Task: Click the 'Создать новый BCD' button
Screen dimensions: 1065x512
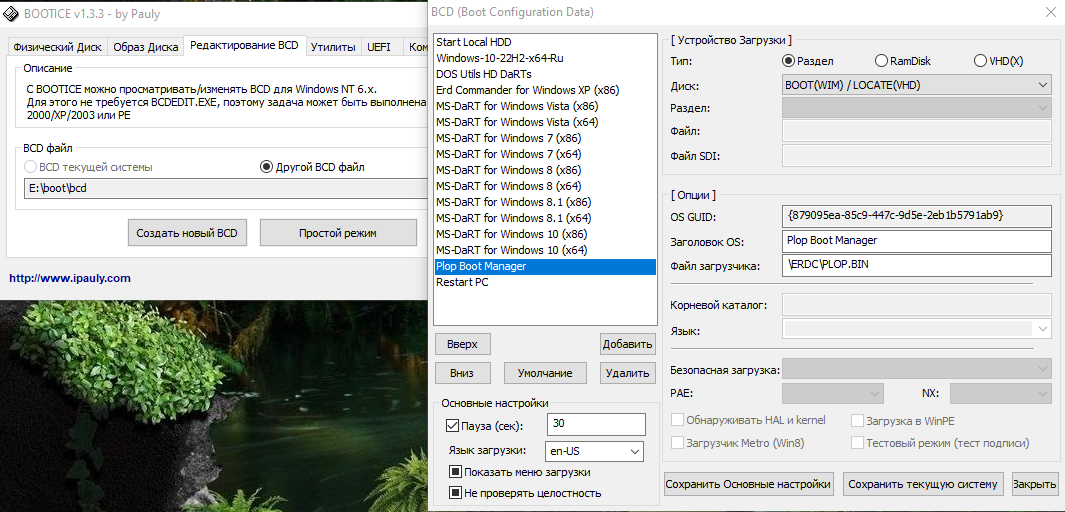Action: [x=187, y=233]
